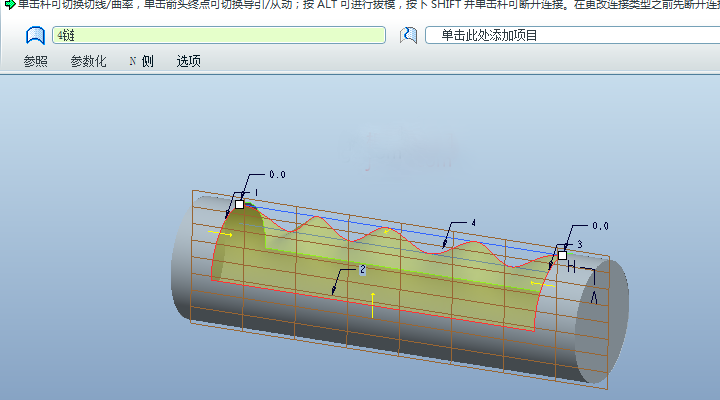The width and height of the screenshot is (720, 400).
Task: Click the 0.0 value near chain 1
Action: [277, 175]
